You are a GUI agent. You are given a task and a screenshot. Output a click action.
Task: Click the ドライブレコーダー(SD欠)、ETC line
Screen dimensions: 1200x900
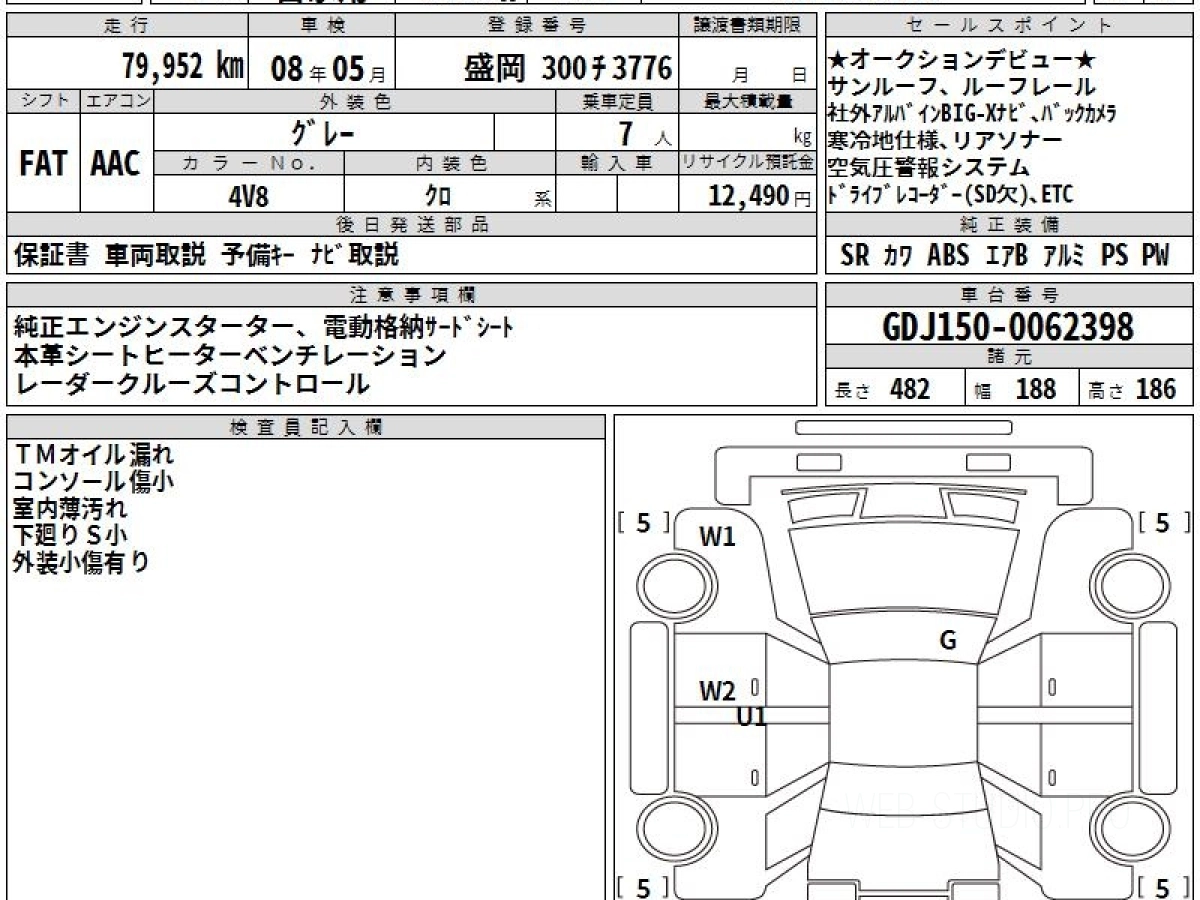951,194
